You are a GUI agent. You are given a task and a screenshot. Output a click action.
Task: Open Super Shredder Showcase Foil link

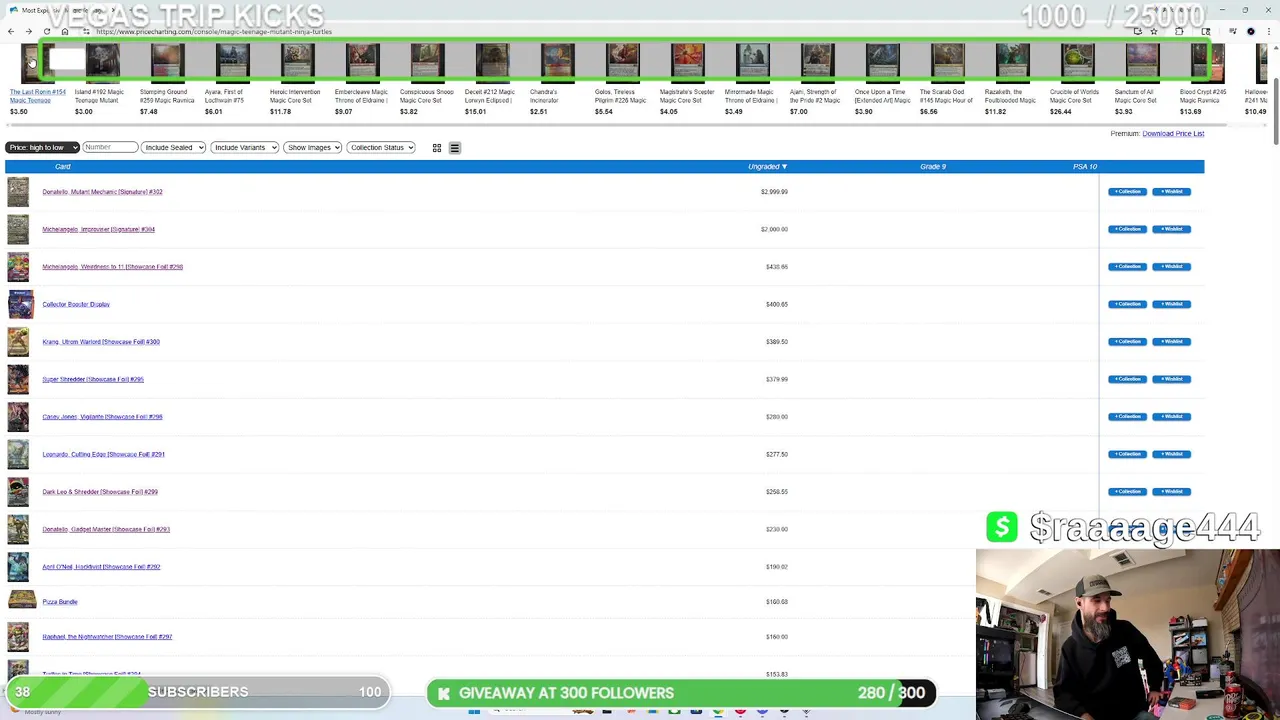click(93, 379)
